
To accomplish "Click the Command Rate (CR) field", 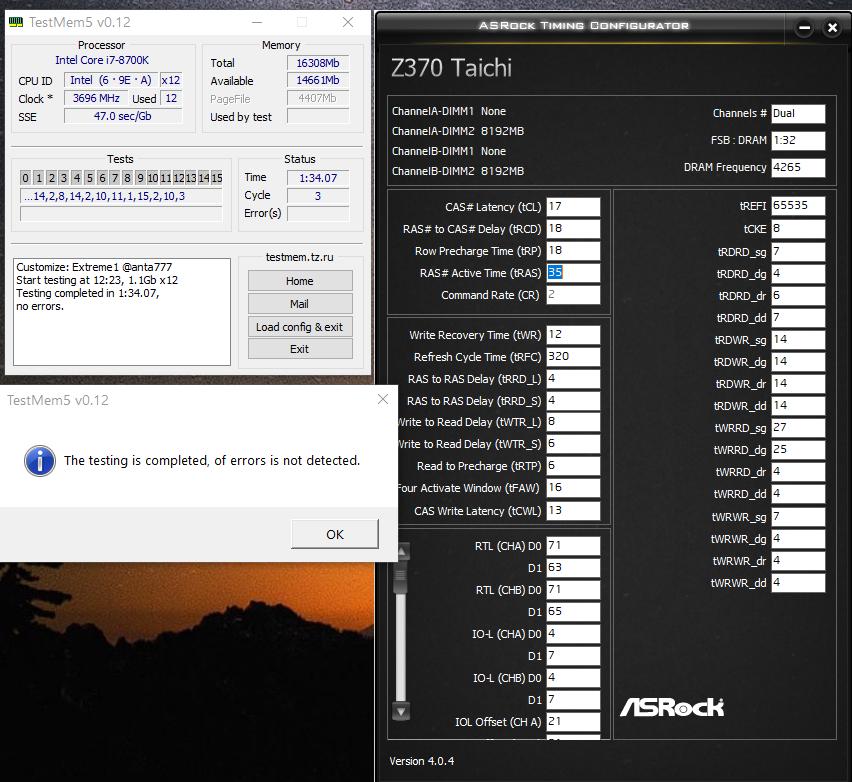I will click(x=573, y=295).
